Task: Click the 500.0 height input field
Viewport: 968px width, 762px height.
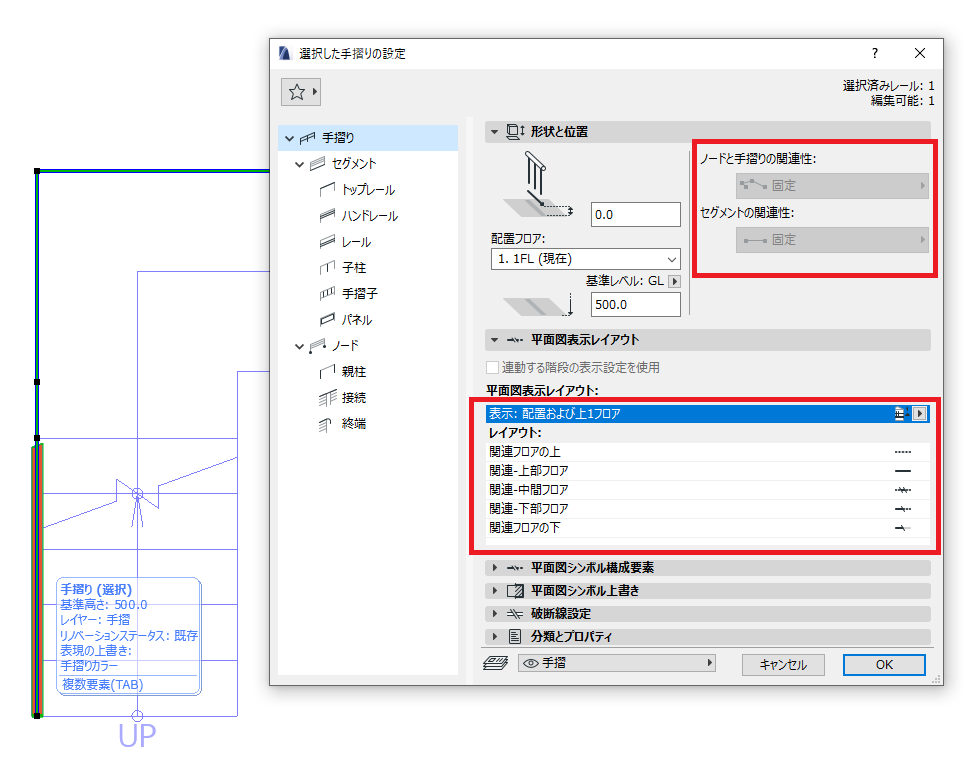Action: 635,304
